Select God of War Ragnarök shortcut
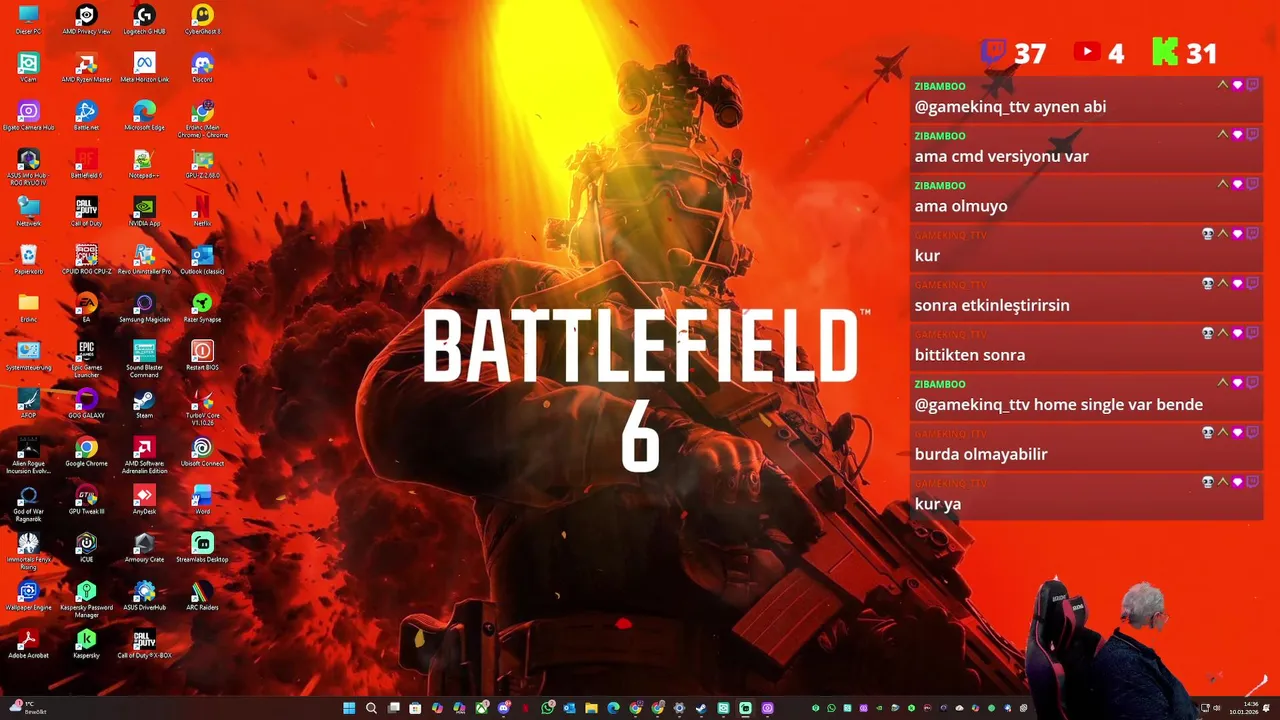 point(28,503)
